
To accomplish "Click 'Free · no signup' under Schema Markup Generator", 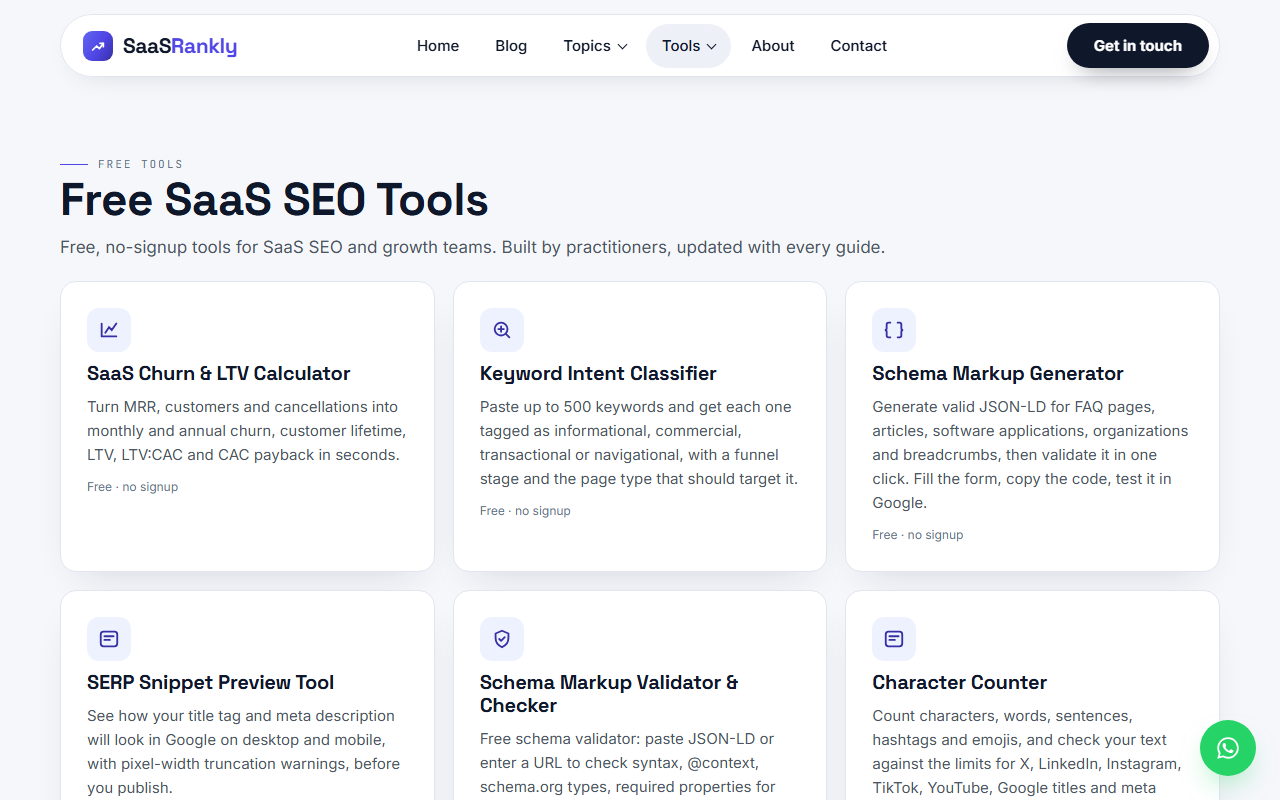I will click(x=918, y=535).
